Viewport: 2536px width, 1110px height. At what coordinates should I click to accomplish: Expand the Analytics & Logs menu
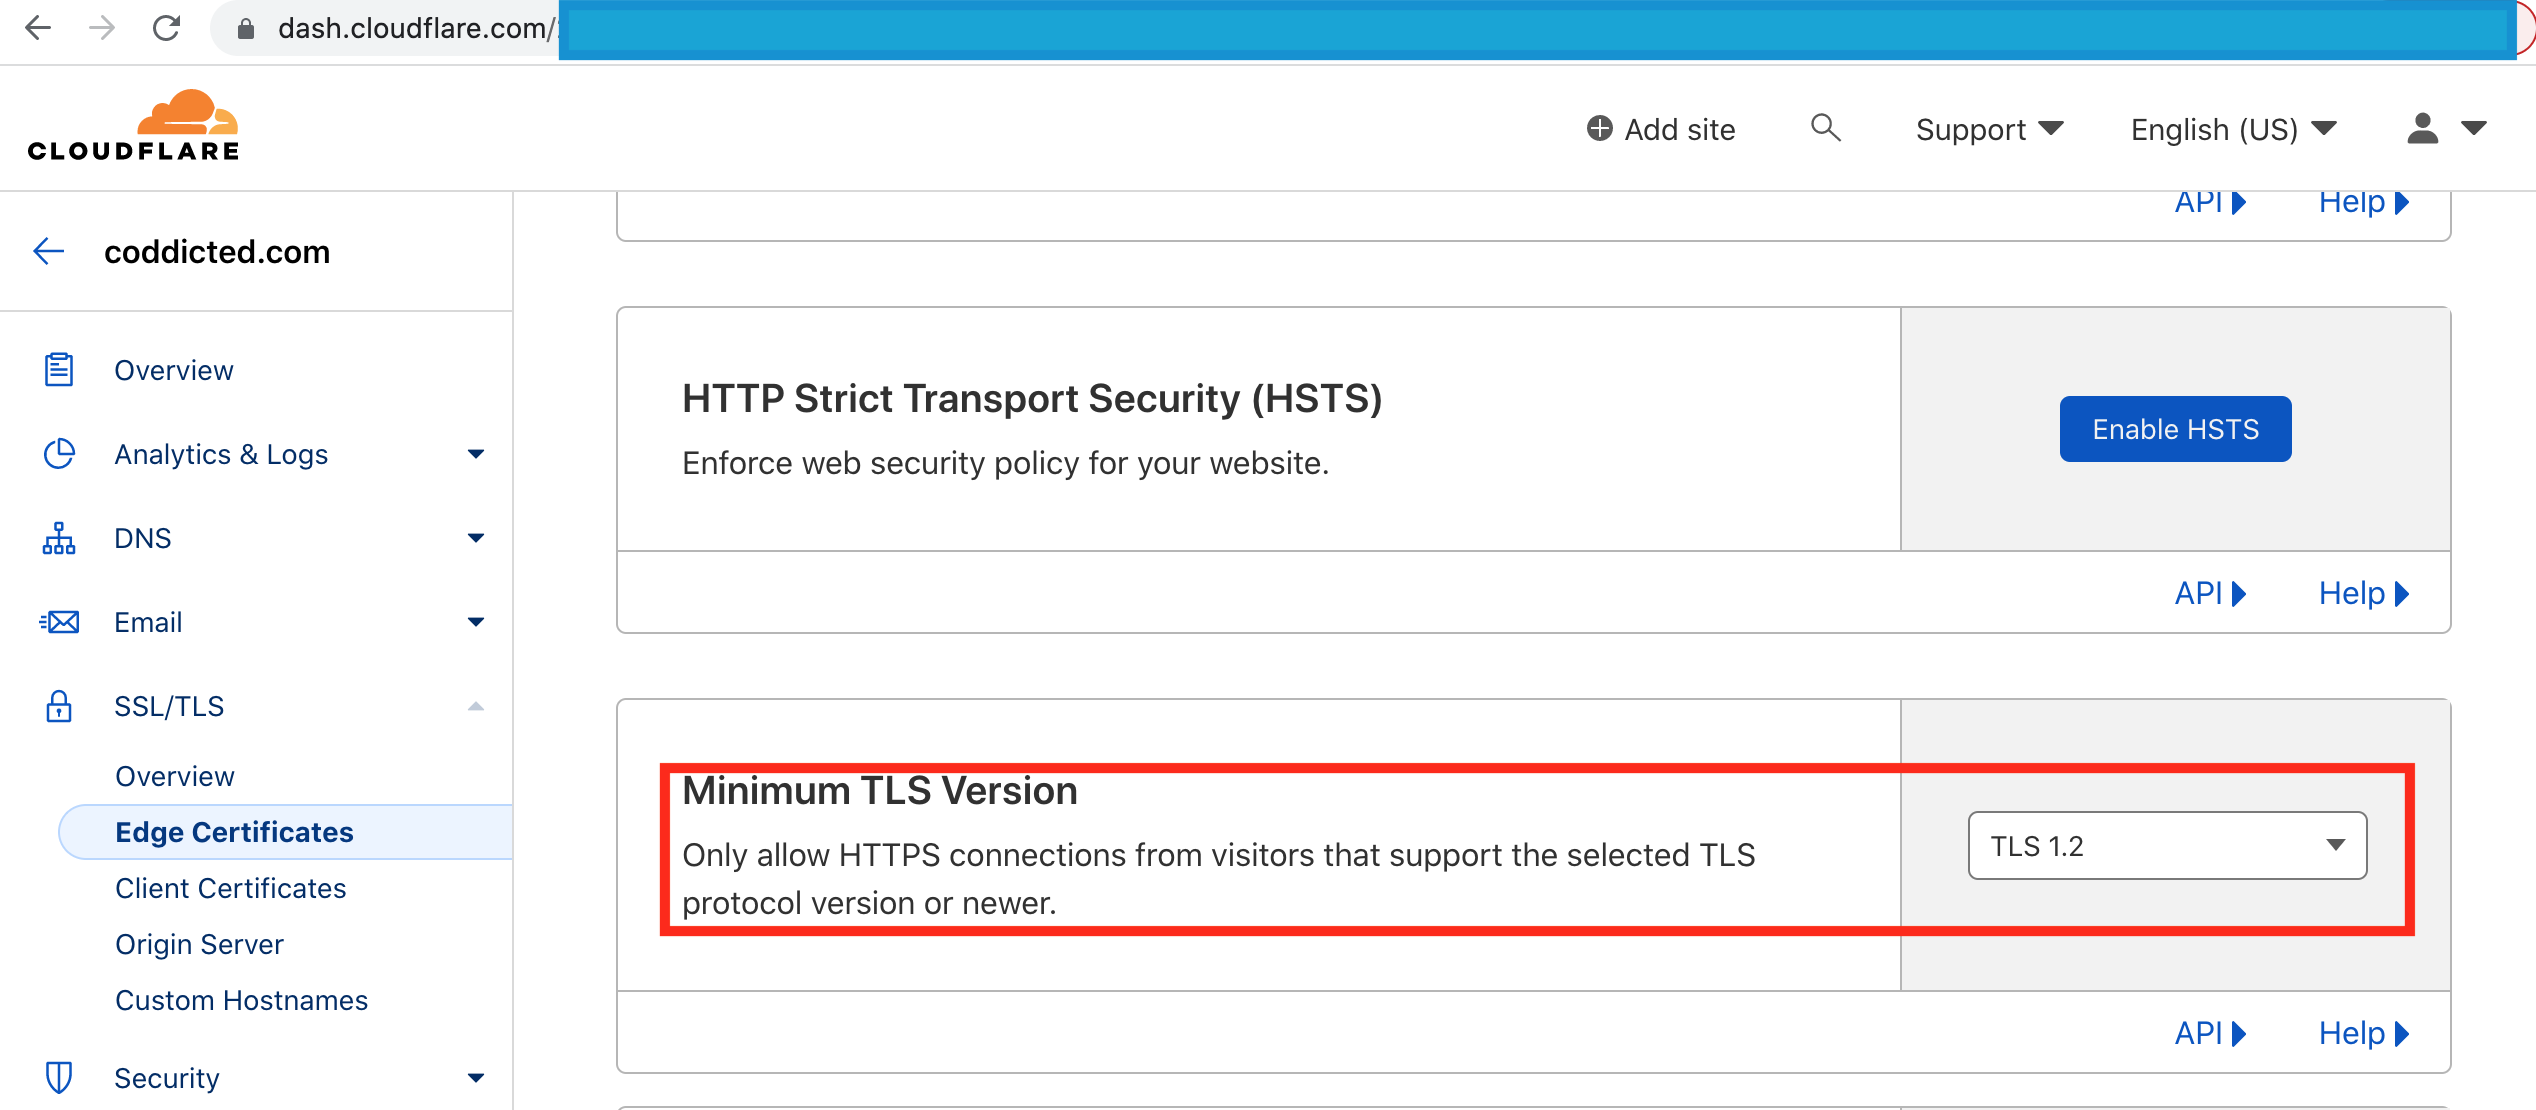(476, 454)
